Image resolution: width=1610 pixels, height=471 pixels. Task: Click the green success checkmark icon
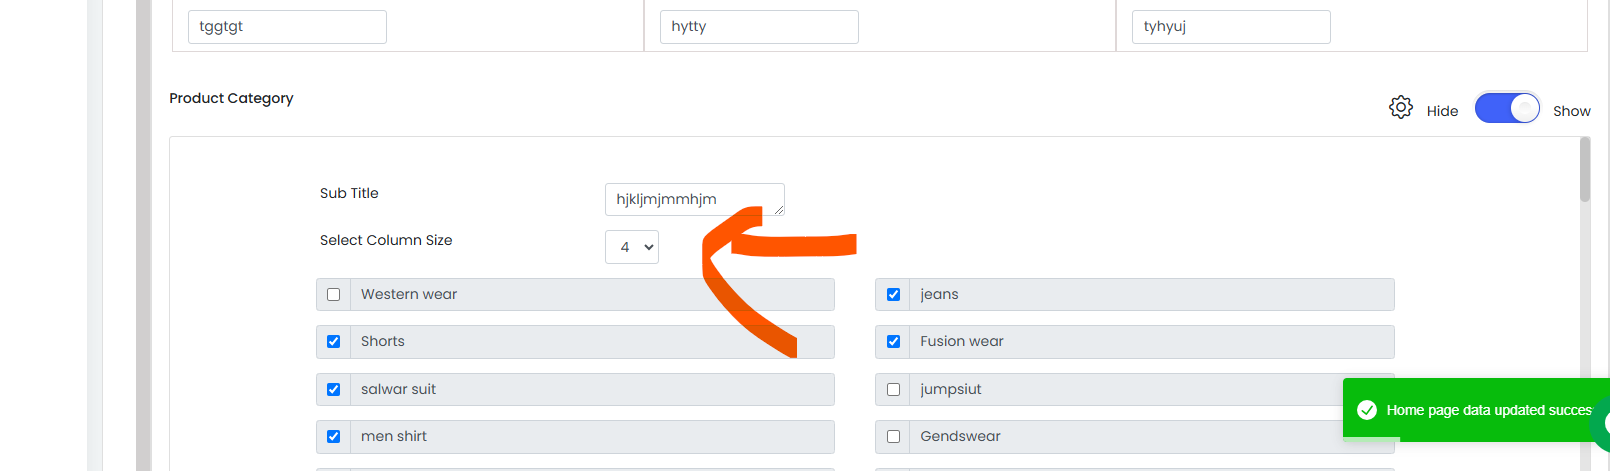coord(1367,410)
